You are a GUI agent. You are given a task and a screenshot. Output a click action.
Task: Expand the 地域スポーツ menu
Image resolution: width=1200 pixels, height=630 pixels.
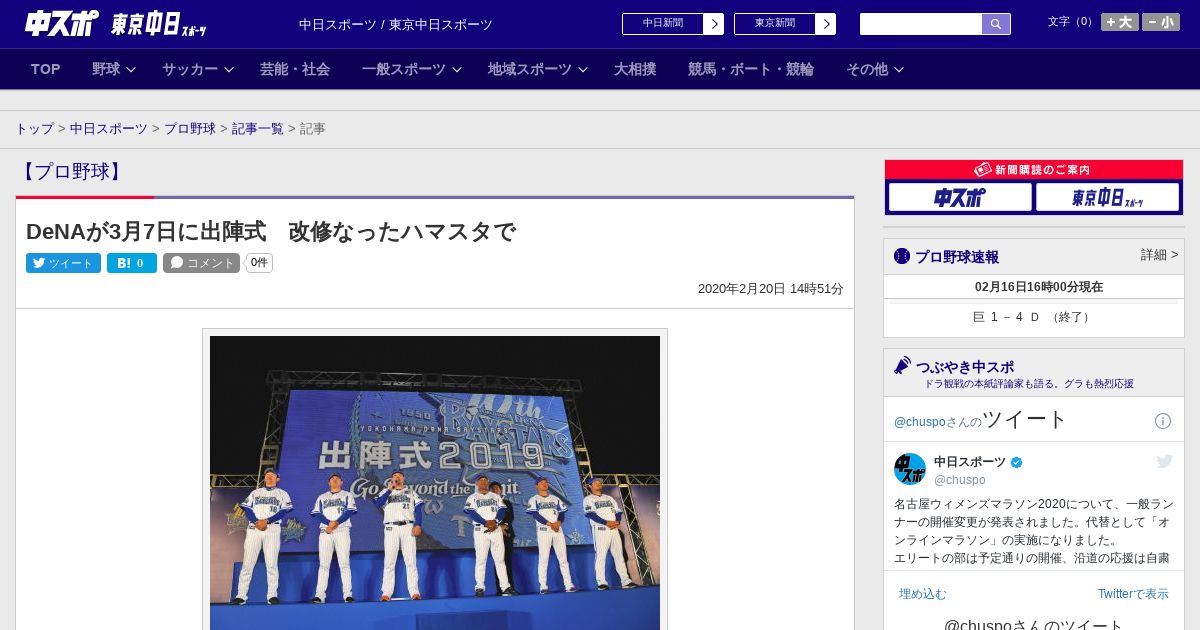click(x=538, y=69)
